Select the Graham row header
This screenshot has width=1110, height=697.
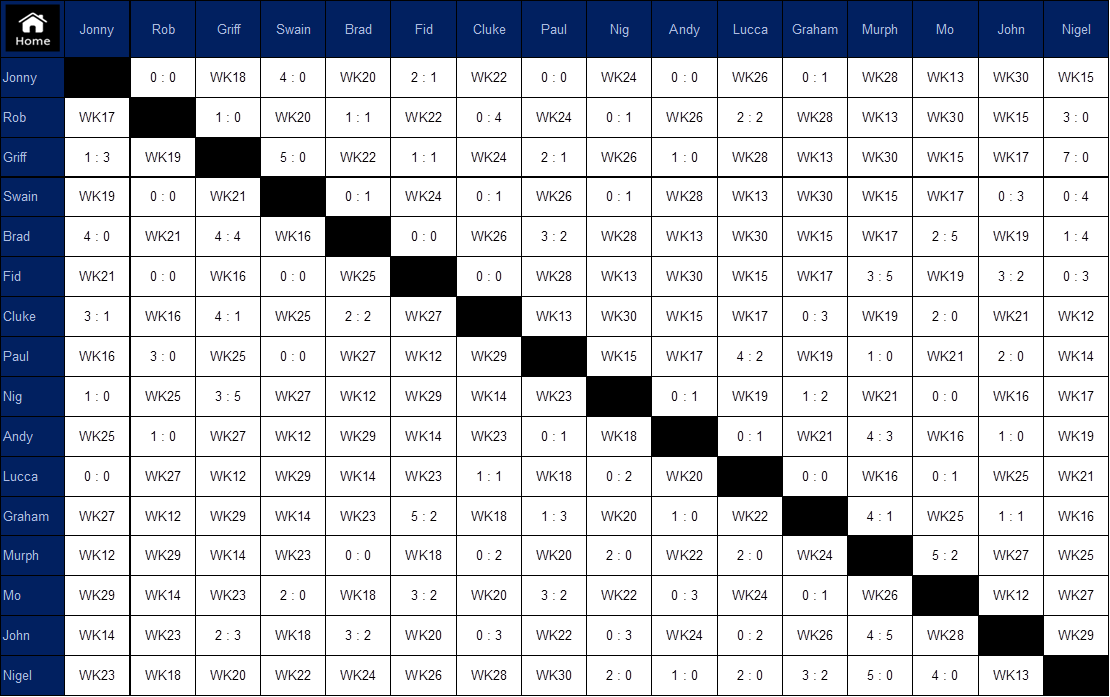(33, 517)
